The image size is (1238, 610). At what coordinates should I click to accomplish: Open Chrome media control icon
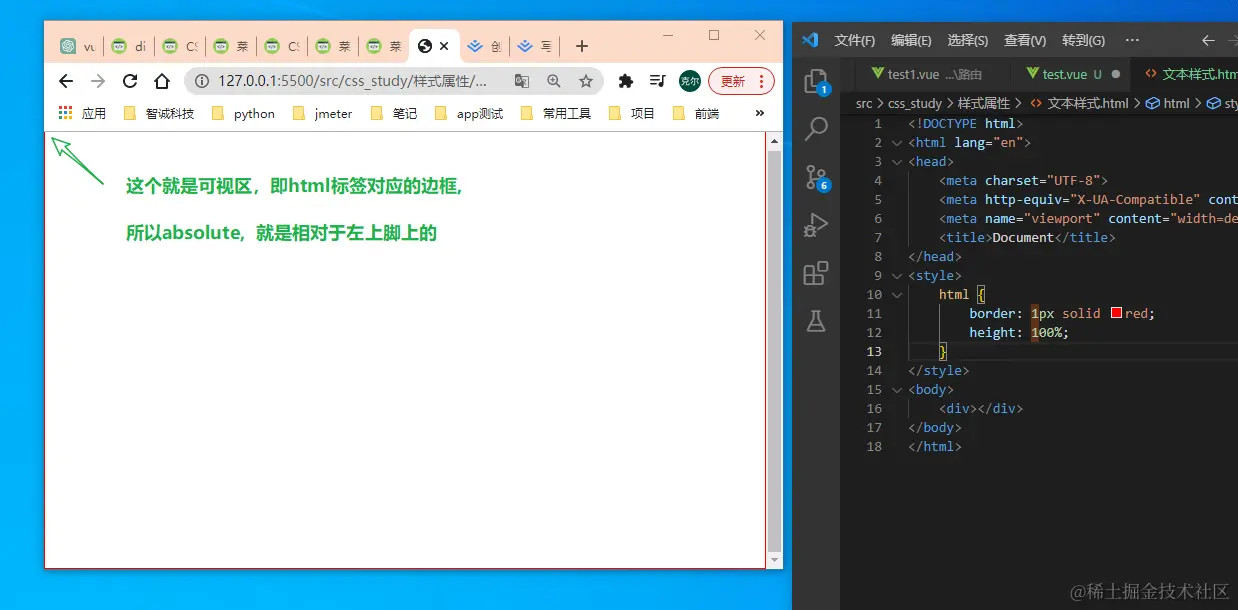pos(657,81)
